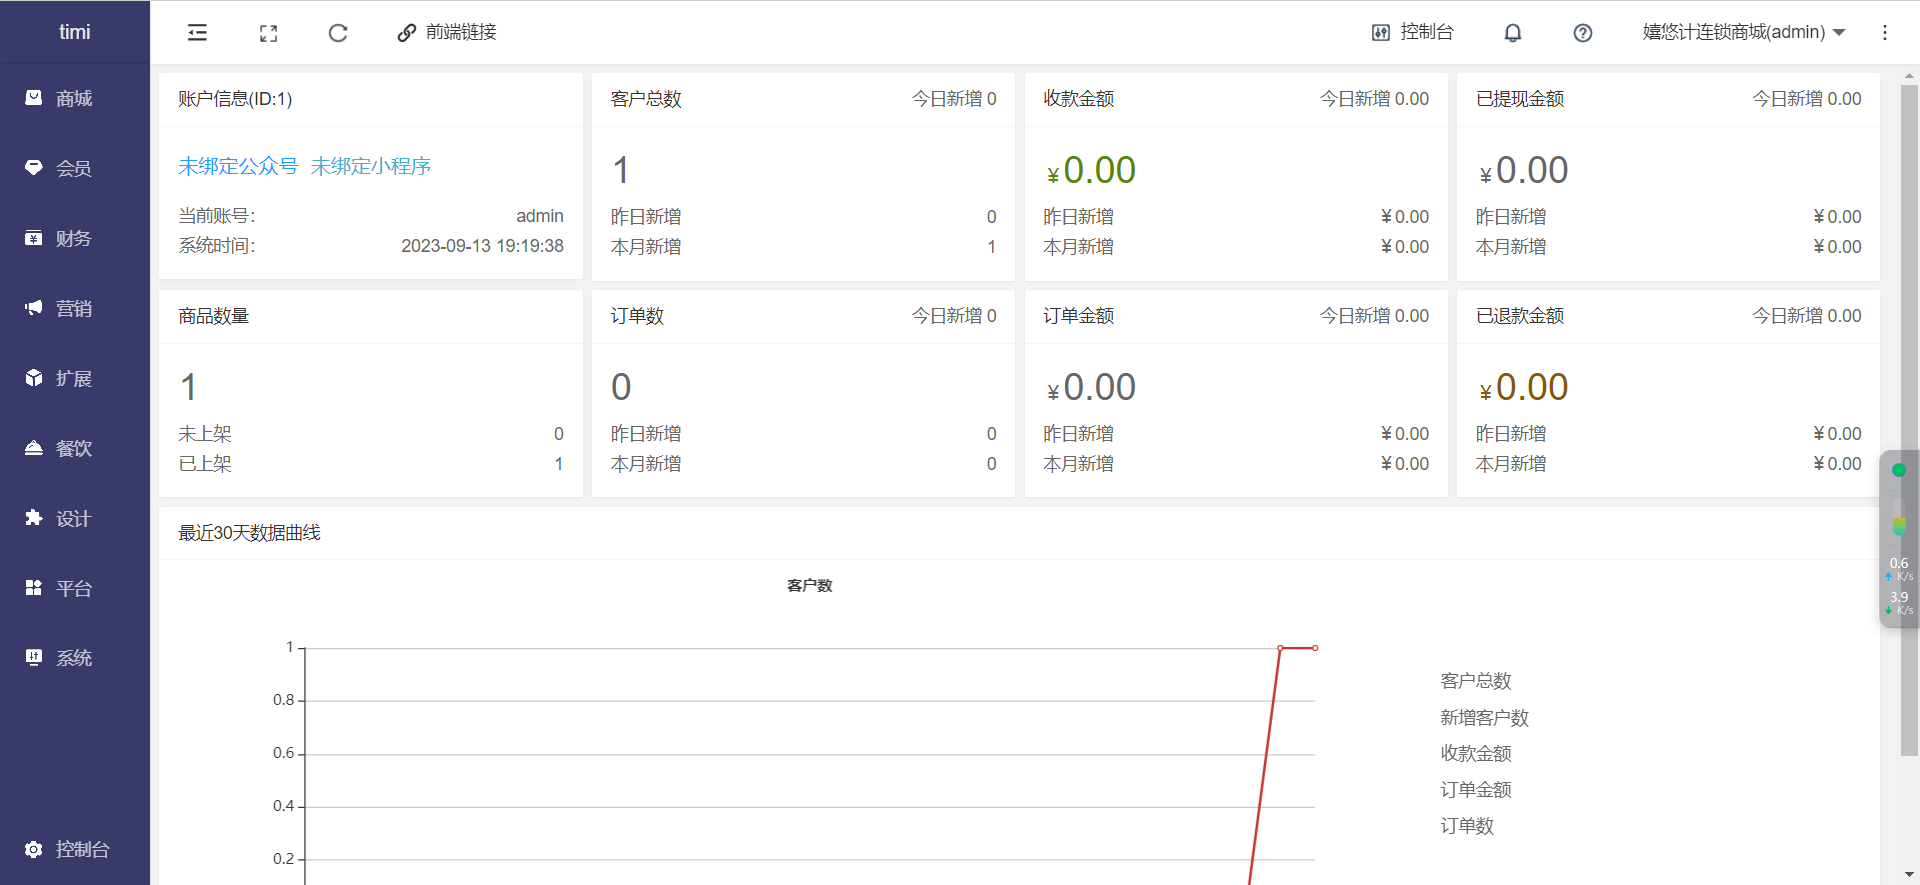The height and width of the screenshot is (885, 1920).
Task: Click the 客户总数 card title
Action: click(x=646, y=99)
